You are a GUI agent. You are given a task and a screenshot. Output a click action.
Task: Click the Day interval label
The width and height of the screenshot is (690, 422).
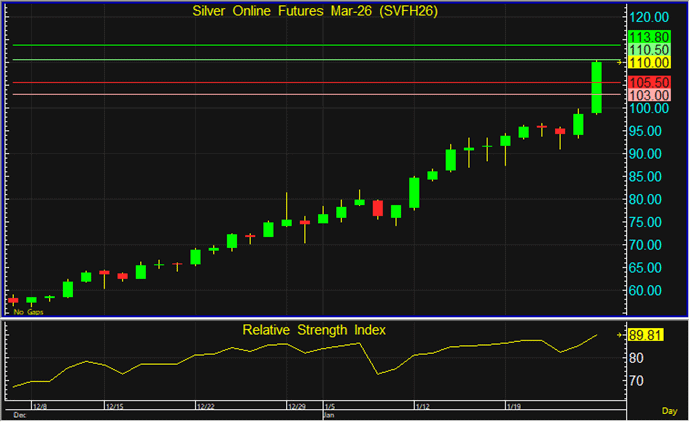tap(669, 411)
